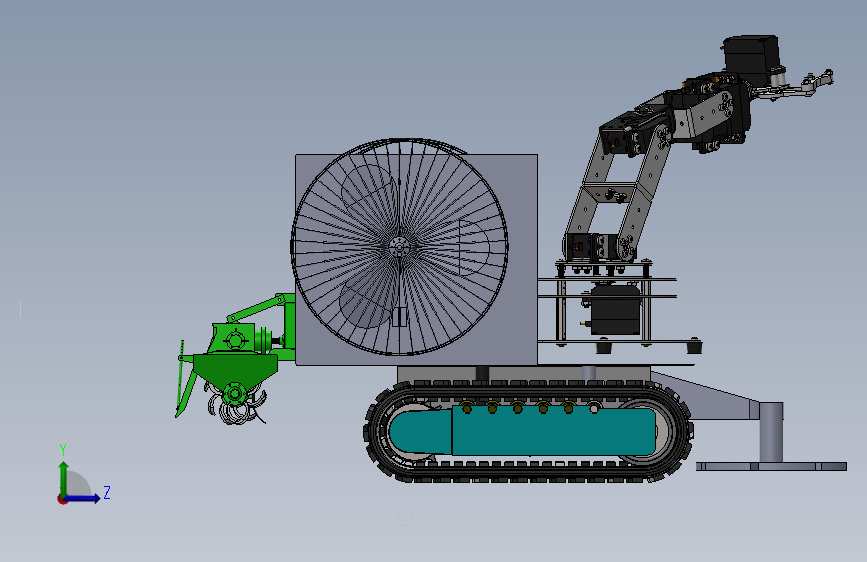Select the black motor box under the platform
Screen dimensions: 867x562
tap(615, 309)
